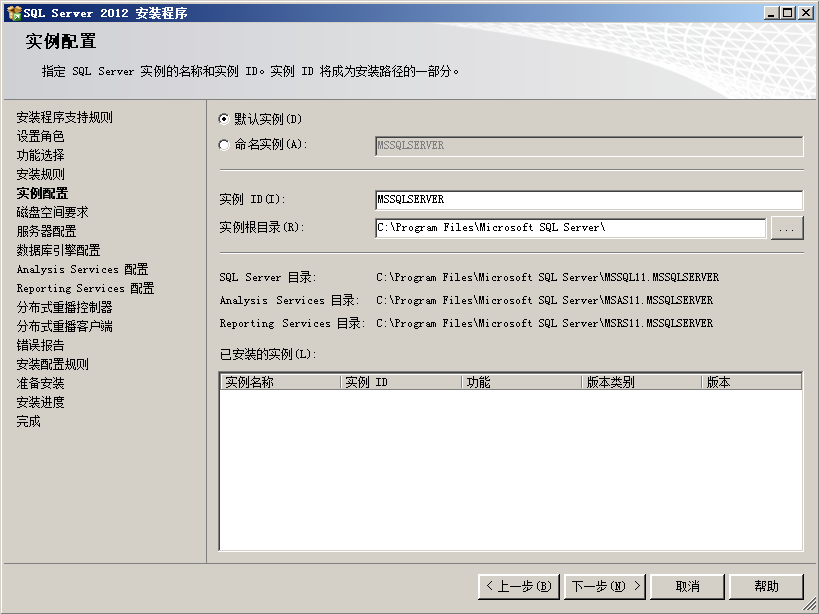Image resolution: width=819 pixels, height=614 pixels.
Task: Maximize the SQL Server 2012 installer window
Action: [x=788, y=13]
